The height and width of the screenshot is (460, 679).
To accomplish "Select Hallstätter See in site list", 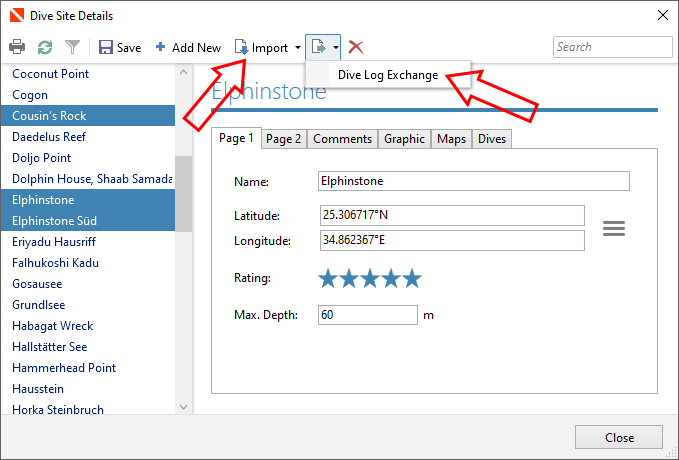I will point(88,347).
